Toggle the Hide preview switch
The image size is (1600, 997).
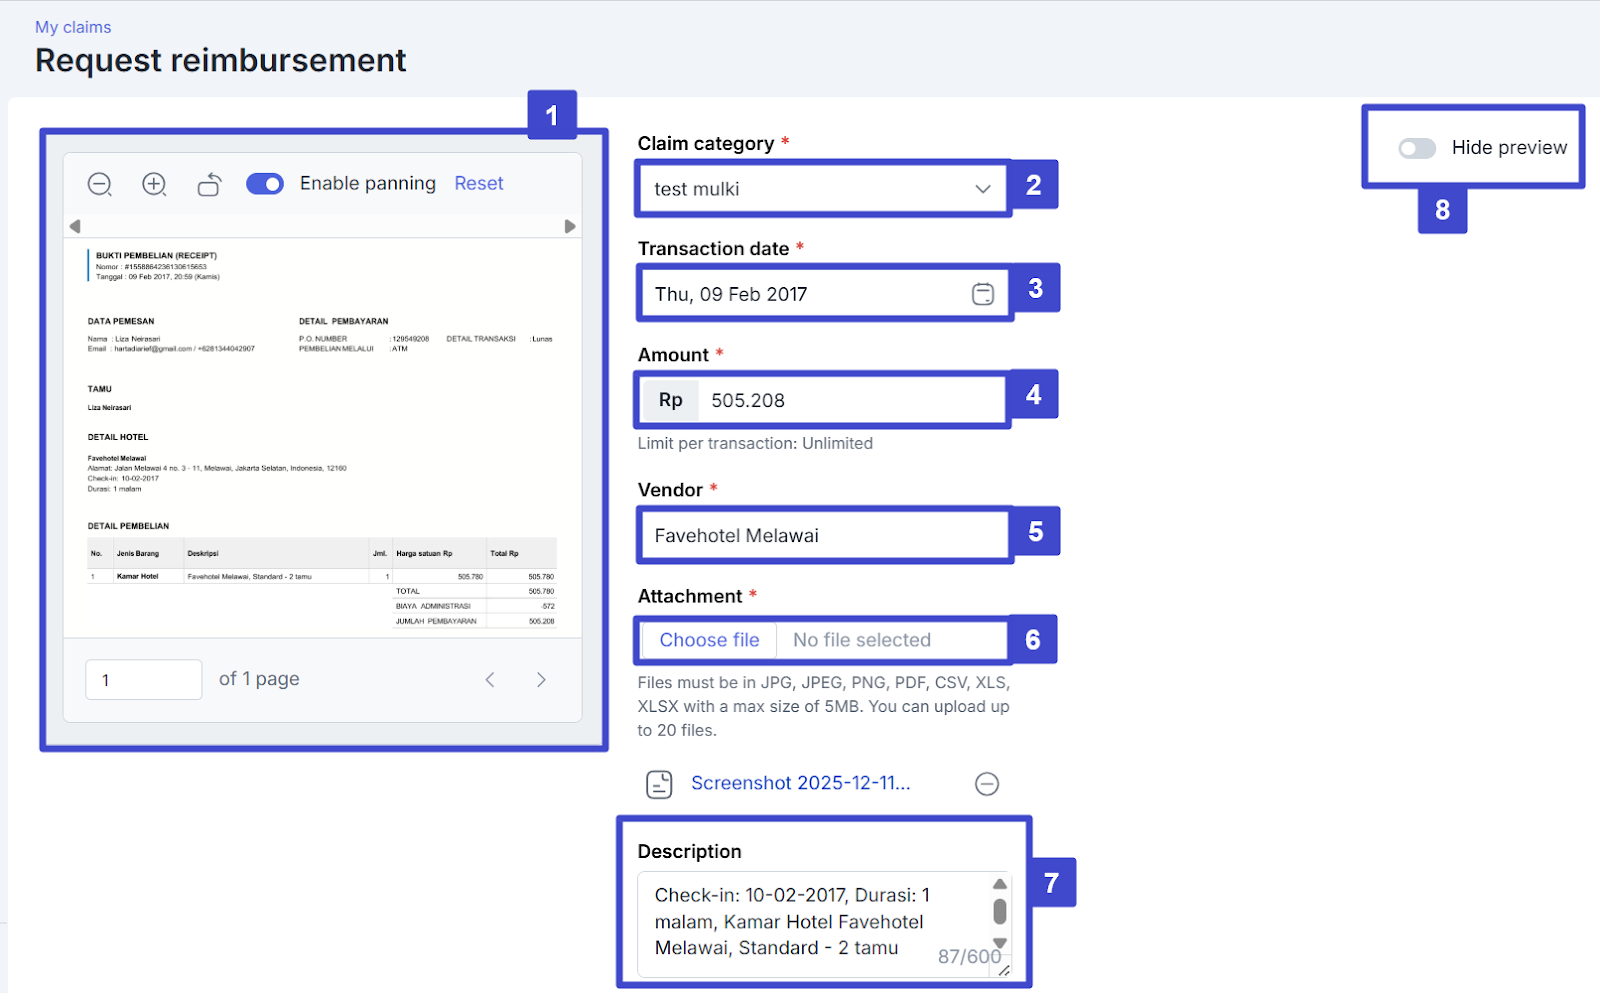tap(1417, 149)
